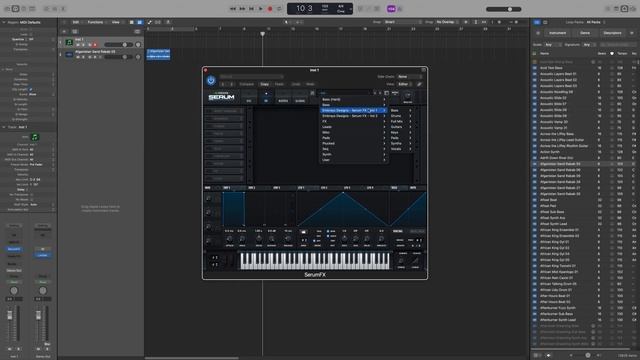Click the Favorites heart column header
Viewport: 640px width, 360px height.
click(x=611, y=53)
